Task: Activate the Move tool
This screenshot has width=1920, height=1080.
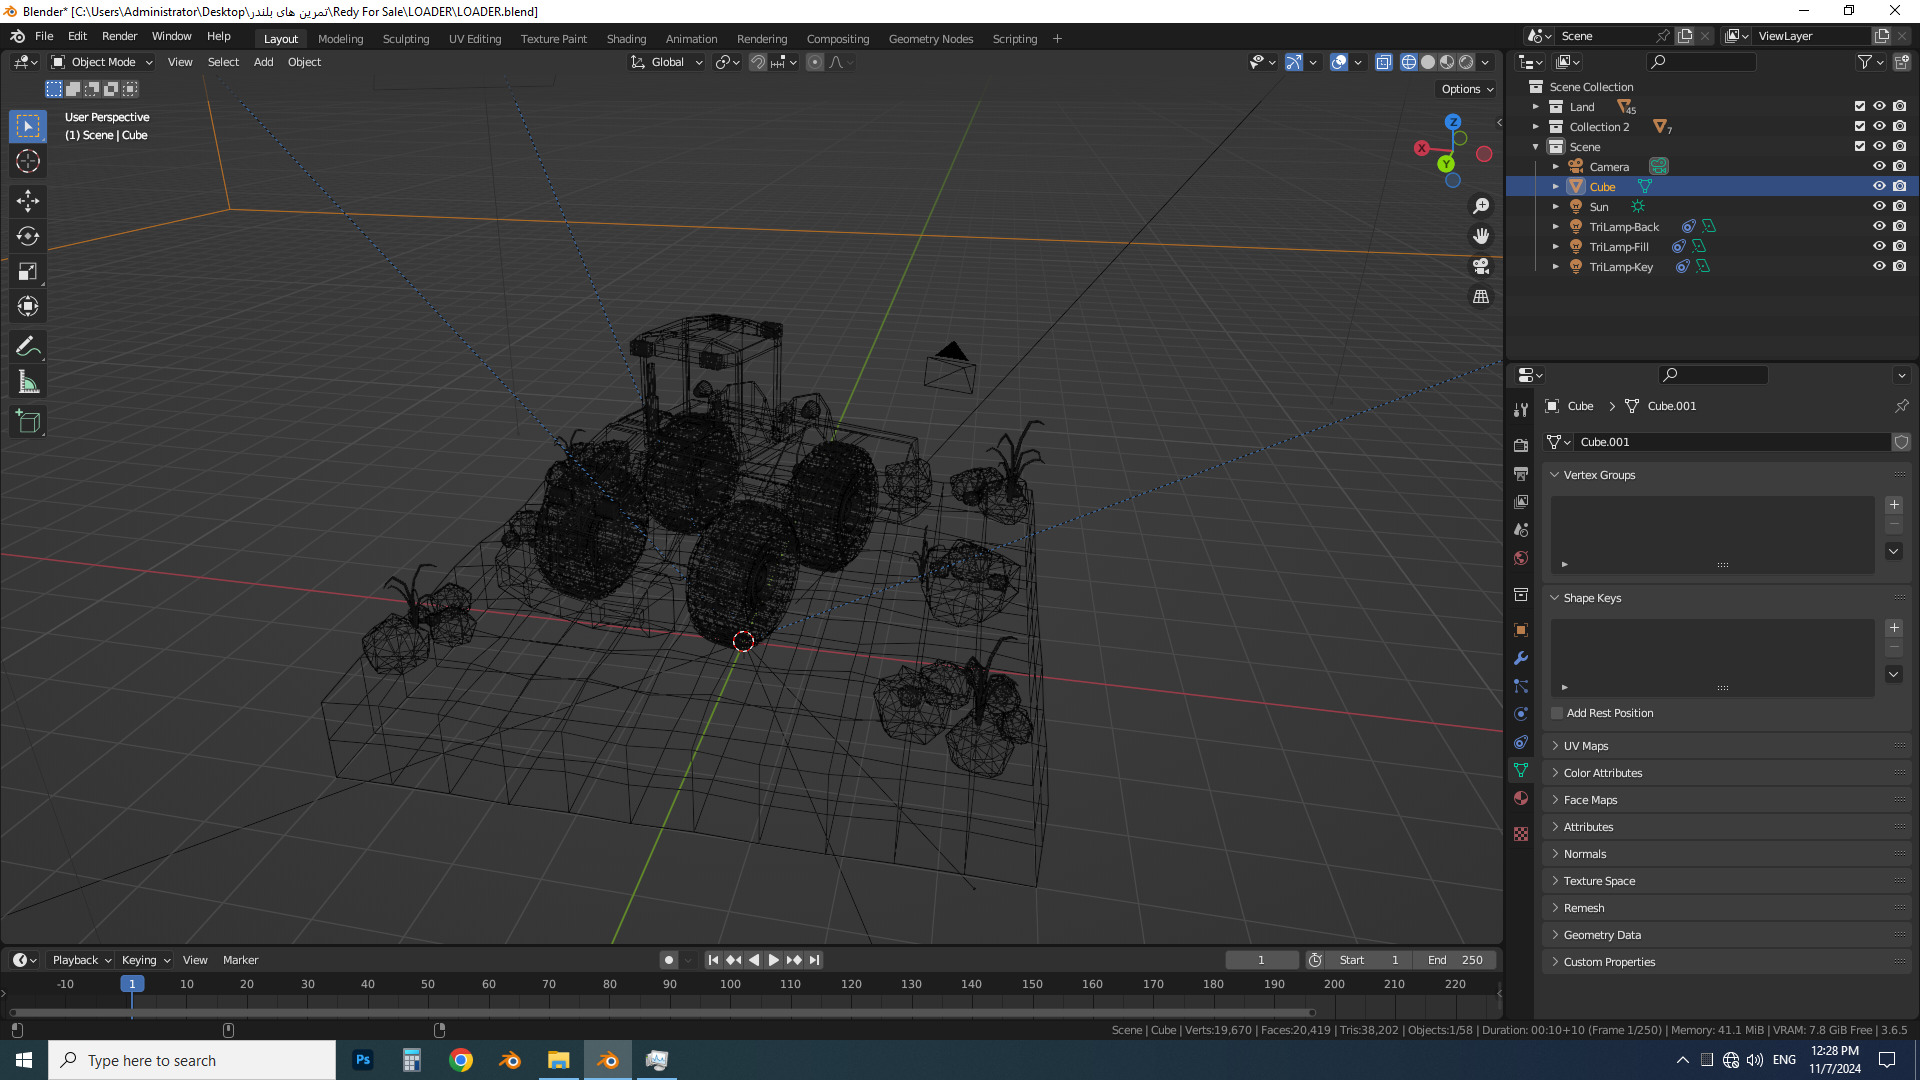Action: tap(28, 201)
